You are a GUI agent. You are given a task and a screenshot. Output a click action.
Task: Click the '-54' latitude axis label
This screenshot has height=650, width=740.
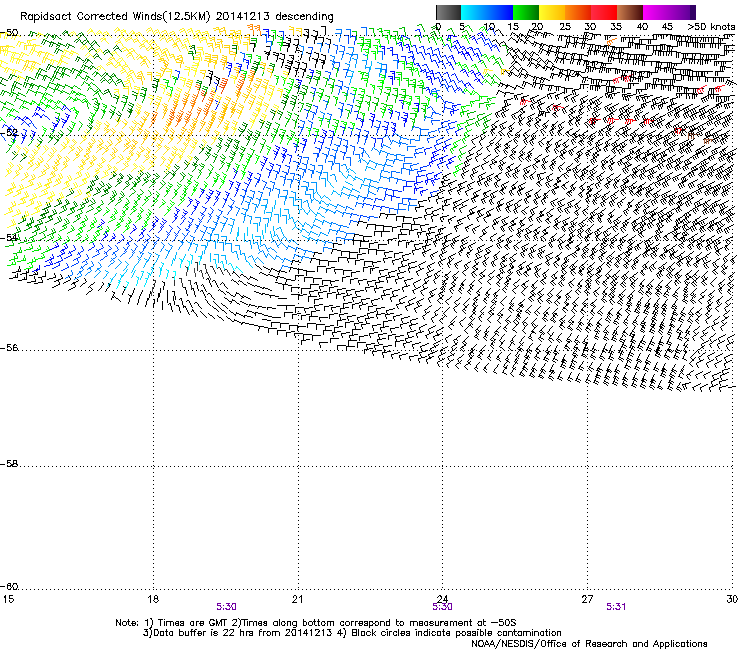9,237
